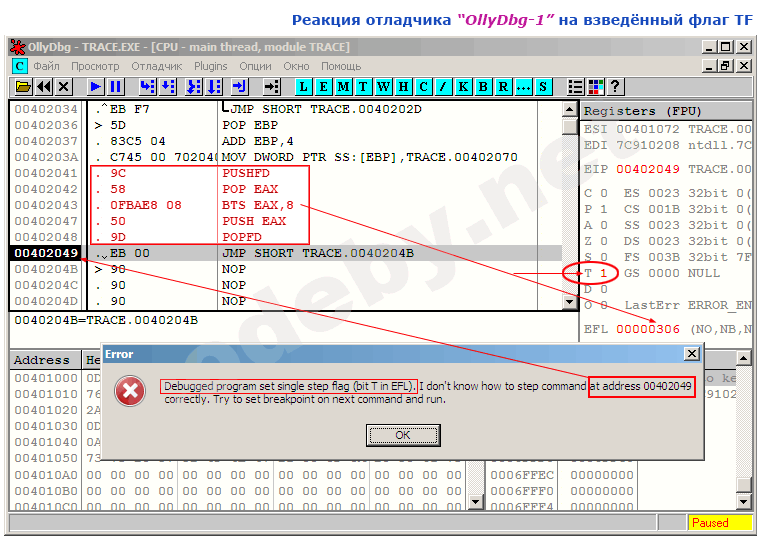This screenshot has height=542, width=764.
Task: Click the Trace into toolbar icon
Action: [x=194, y=87]
